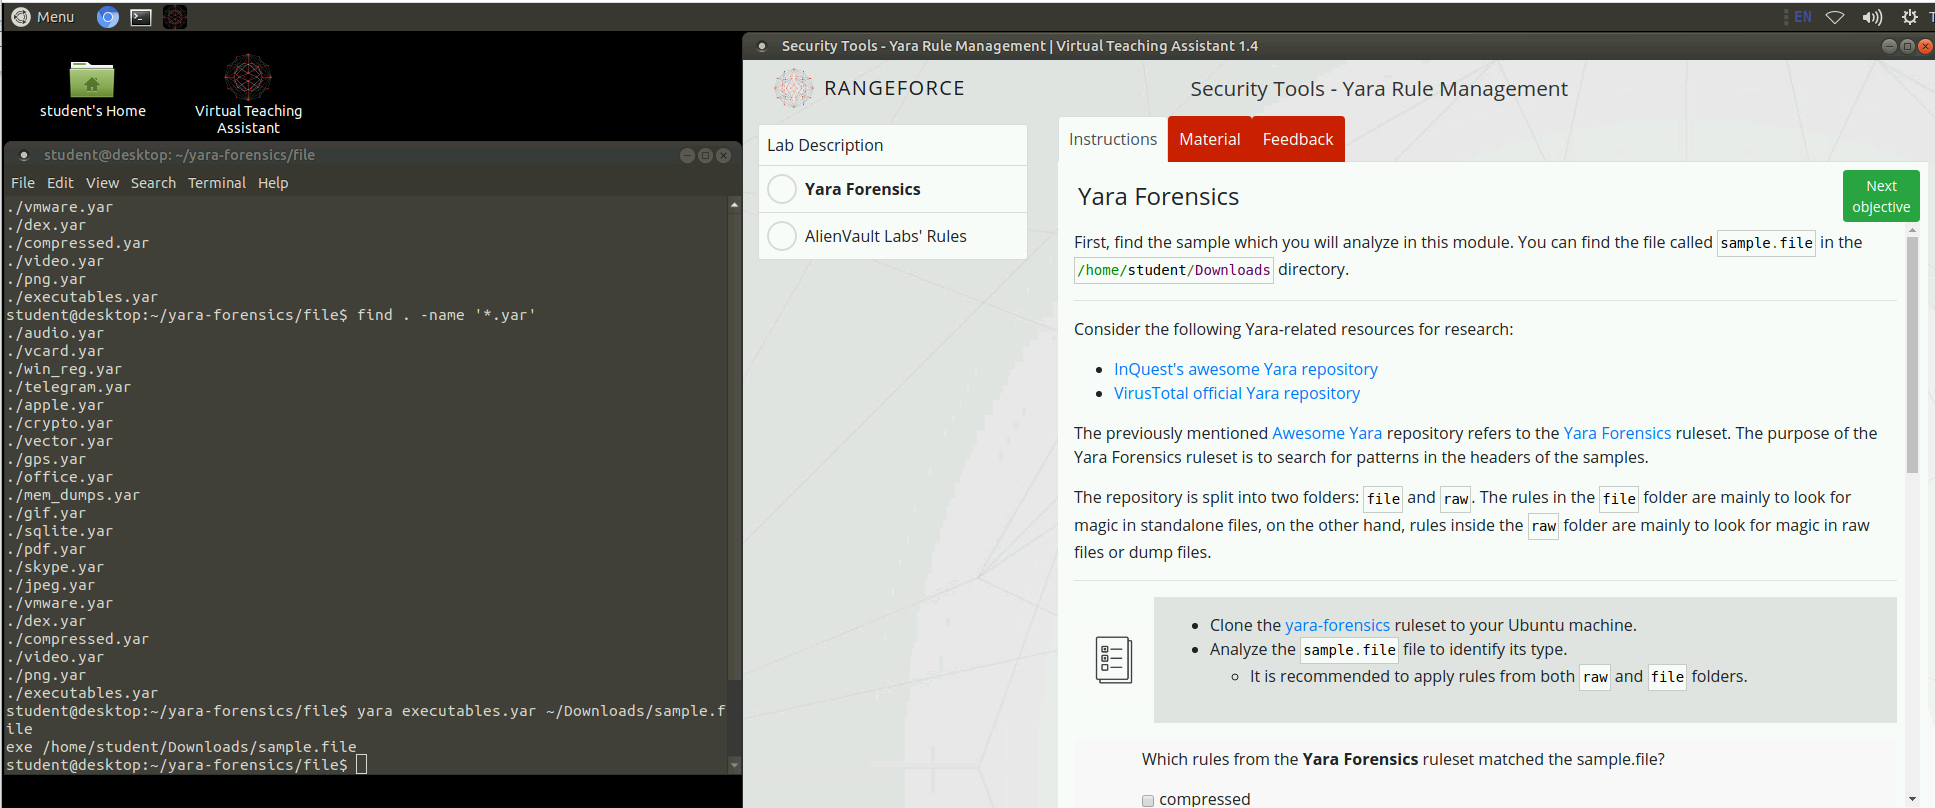Screen dimensions: 1935x808
Task: Select the AlienVault Labs' Rules objective circle
Action: tap(782, 236)
